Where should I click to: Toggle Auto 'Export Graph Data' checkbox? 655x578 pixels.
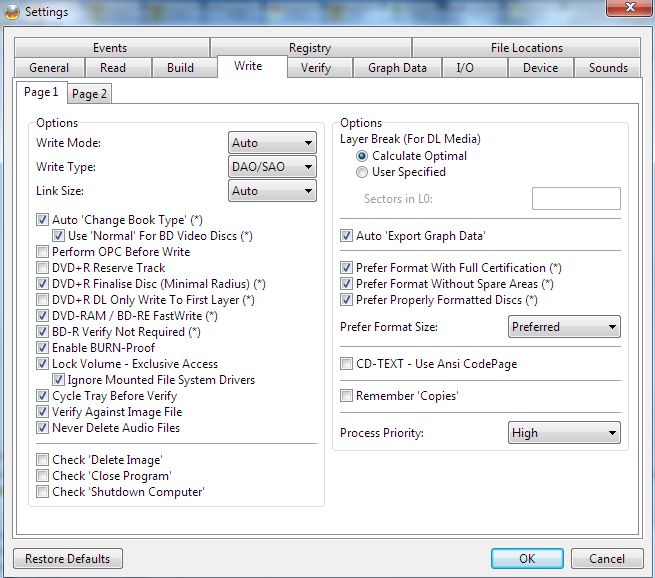pyautogui.click(x=346, y=236)
